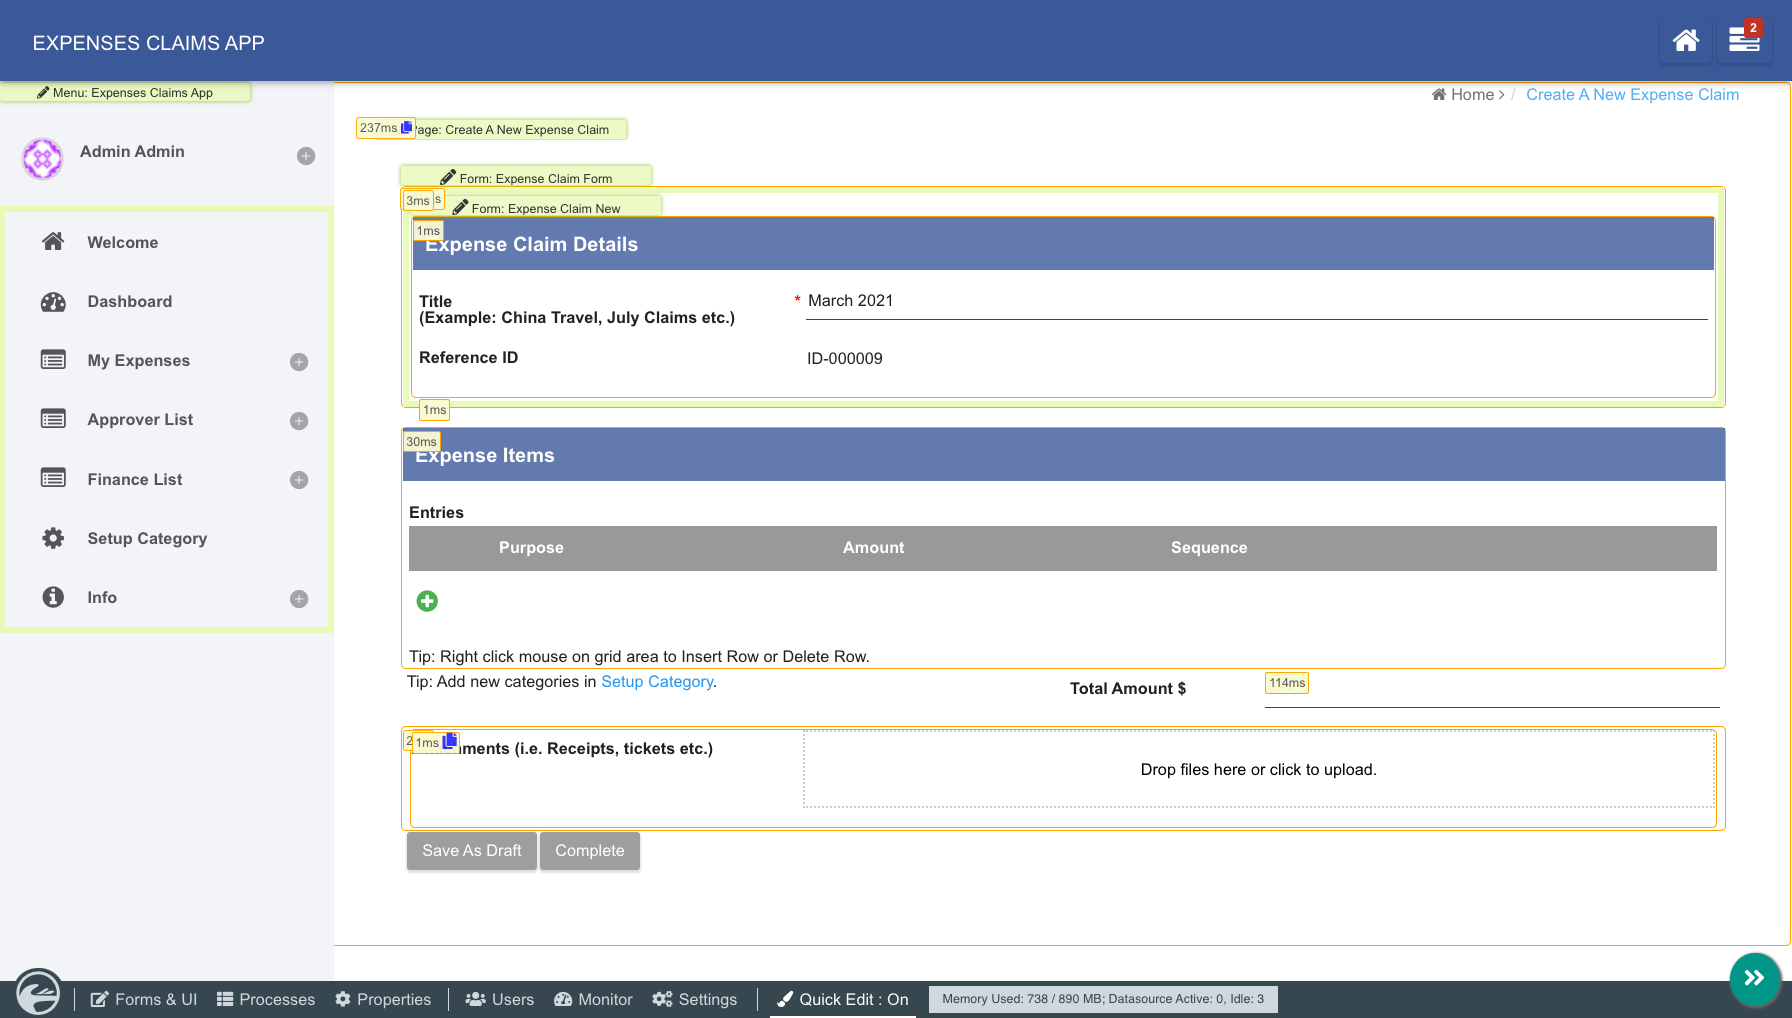
Task: Open Setup Category in the sidebar
Action: 147,539
